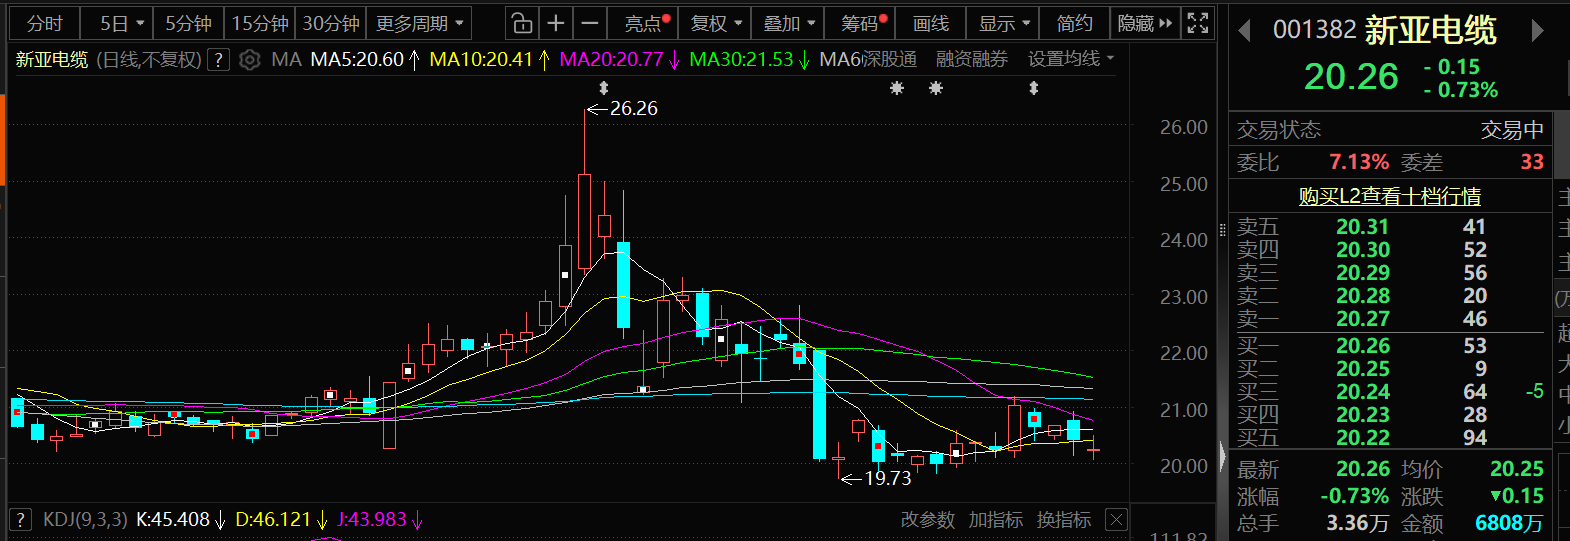Click the help question mark beside 新亚电缆
Viewport: 1570px width, 541px height.
pyautogui.click(x=218, y=60)
